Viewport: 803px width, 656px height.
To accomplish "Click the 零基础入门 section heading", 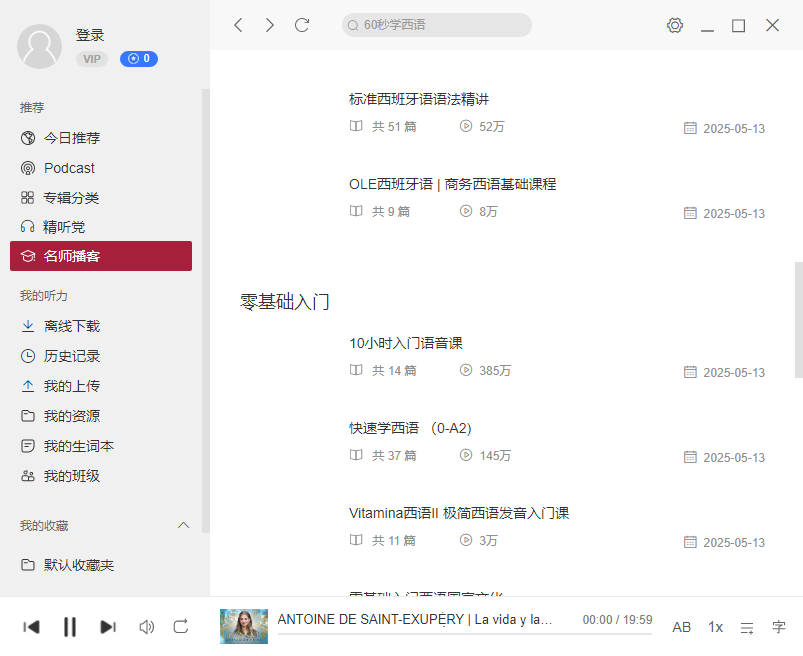I will pyautogui.click(x=285, y=302).
